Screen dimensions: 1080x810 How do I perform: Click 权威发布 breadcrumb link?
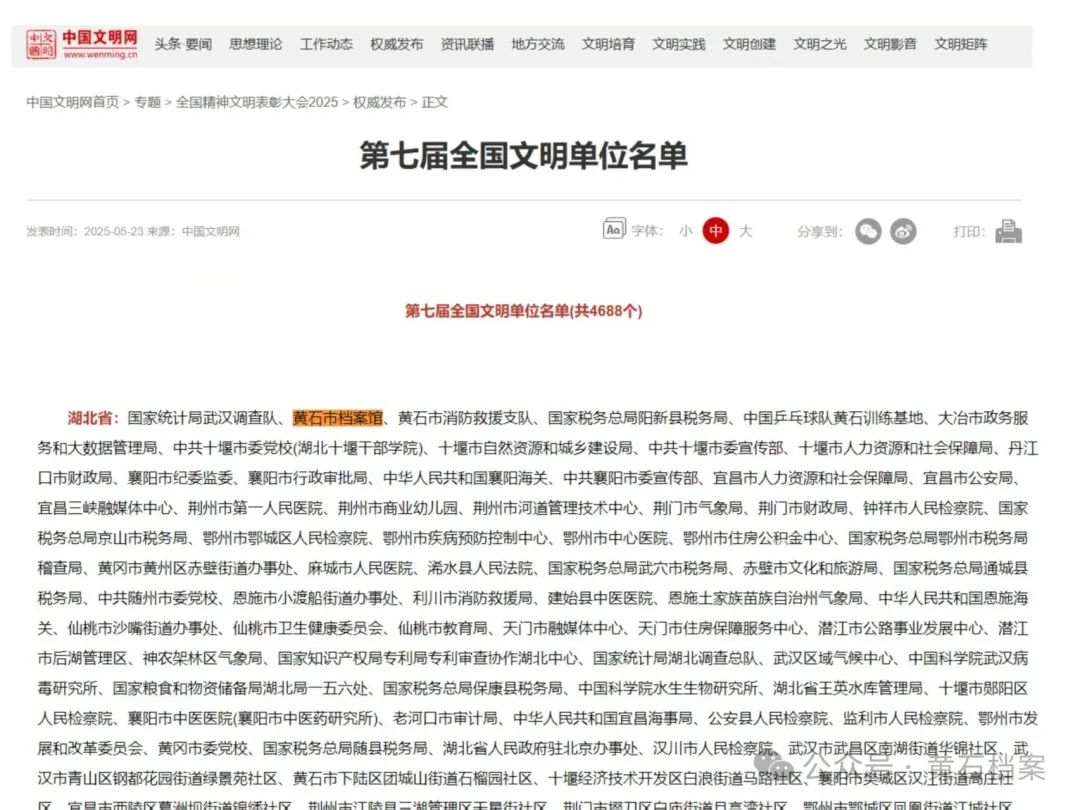coord(380,102)
